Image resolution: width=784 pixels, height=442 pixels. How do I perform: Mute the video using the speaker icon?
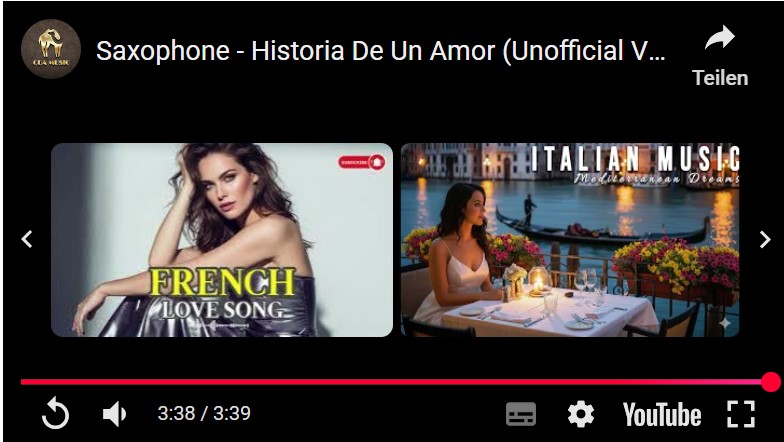click(114, 414)
